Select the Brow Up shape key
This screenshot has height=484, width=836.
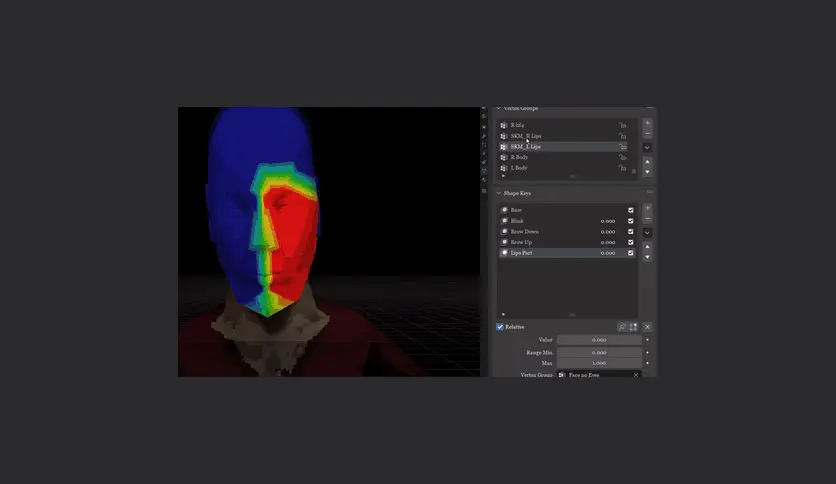(567, 242)
